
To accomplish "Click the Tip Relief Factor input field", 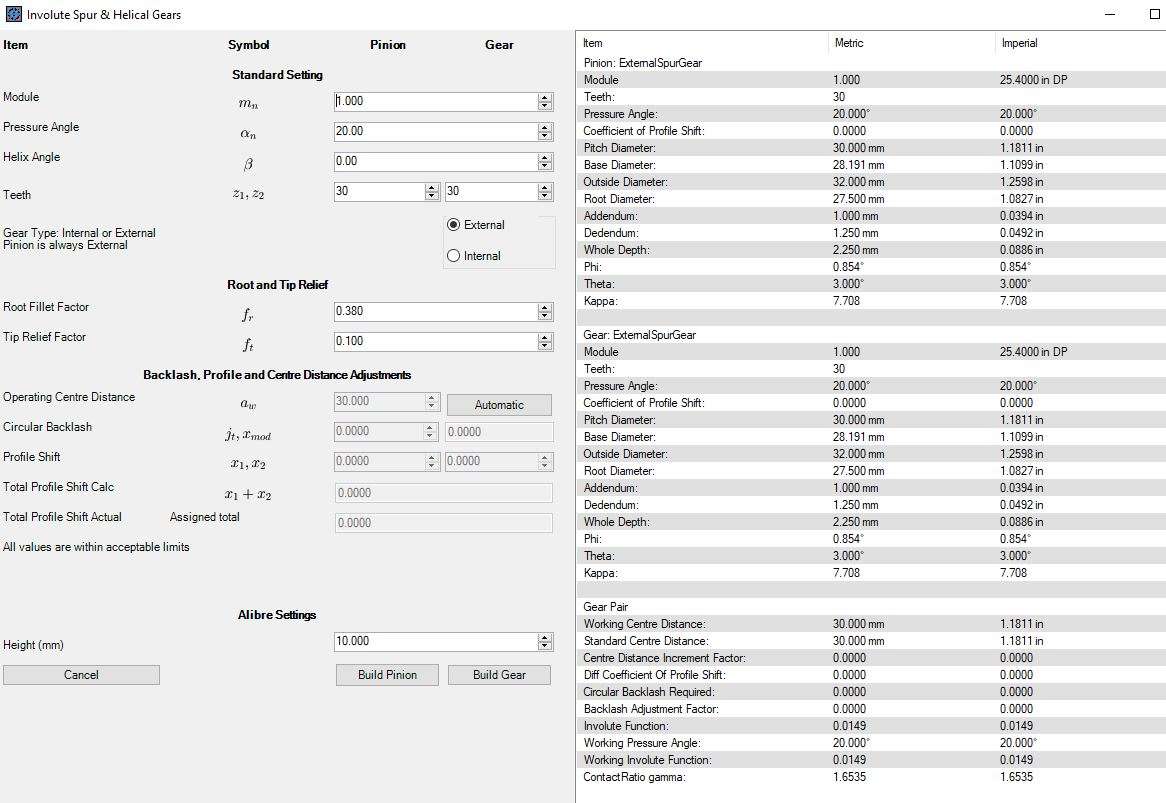I will click(435, 341).
